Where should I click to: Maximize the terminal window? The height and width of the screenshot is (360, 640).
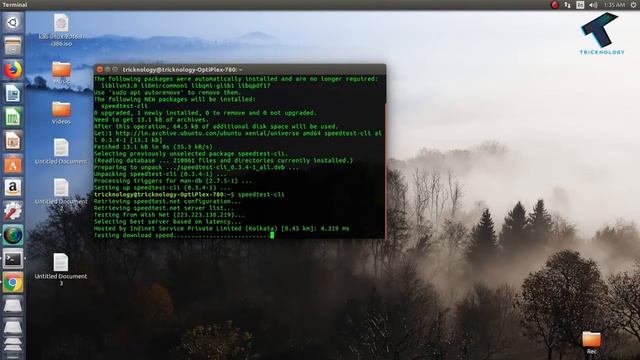(115, 70)
